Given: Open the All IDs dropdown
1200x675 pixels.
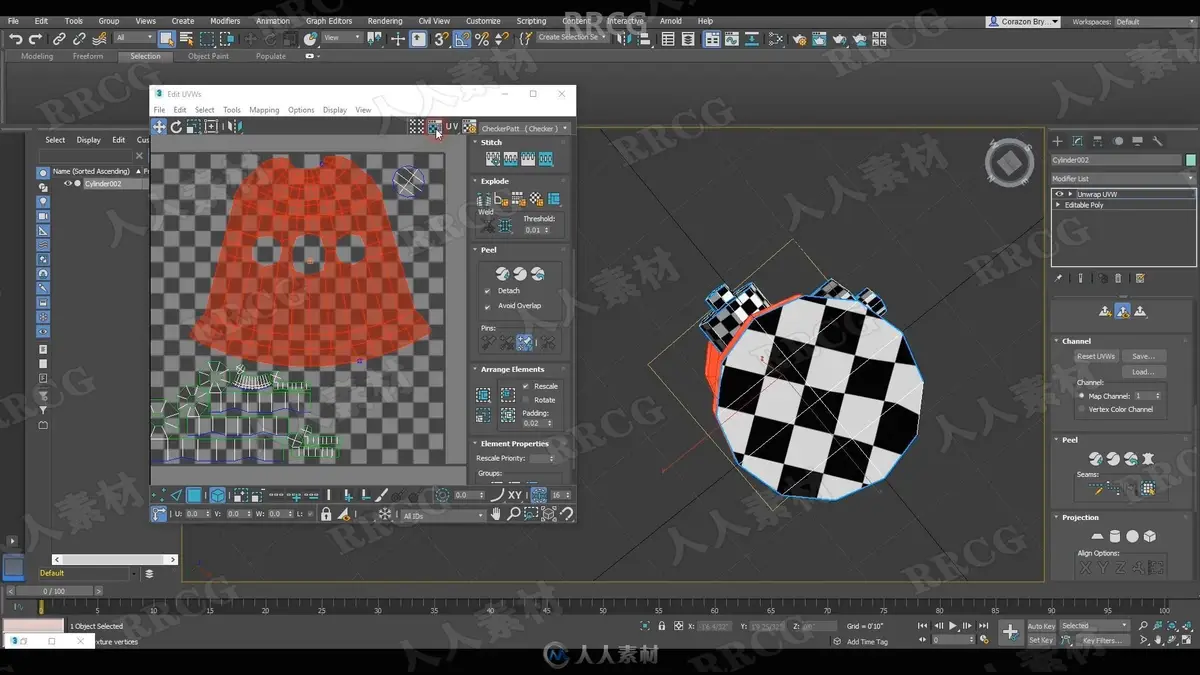Looking at the screenshot, I should pos(442,515).
